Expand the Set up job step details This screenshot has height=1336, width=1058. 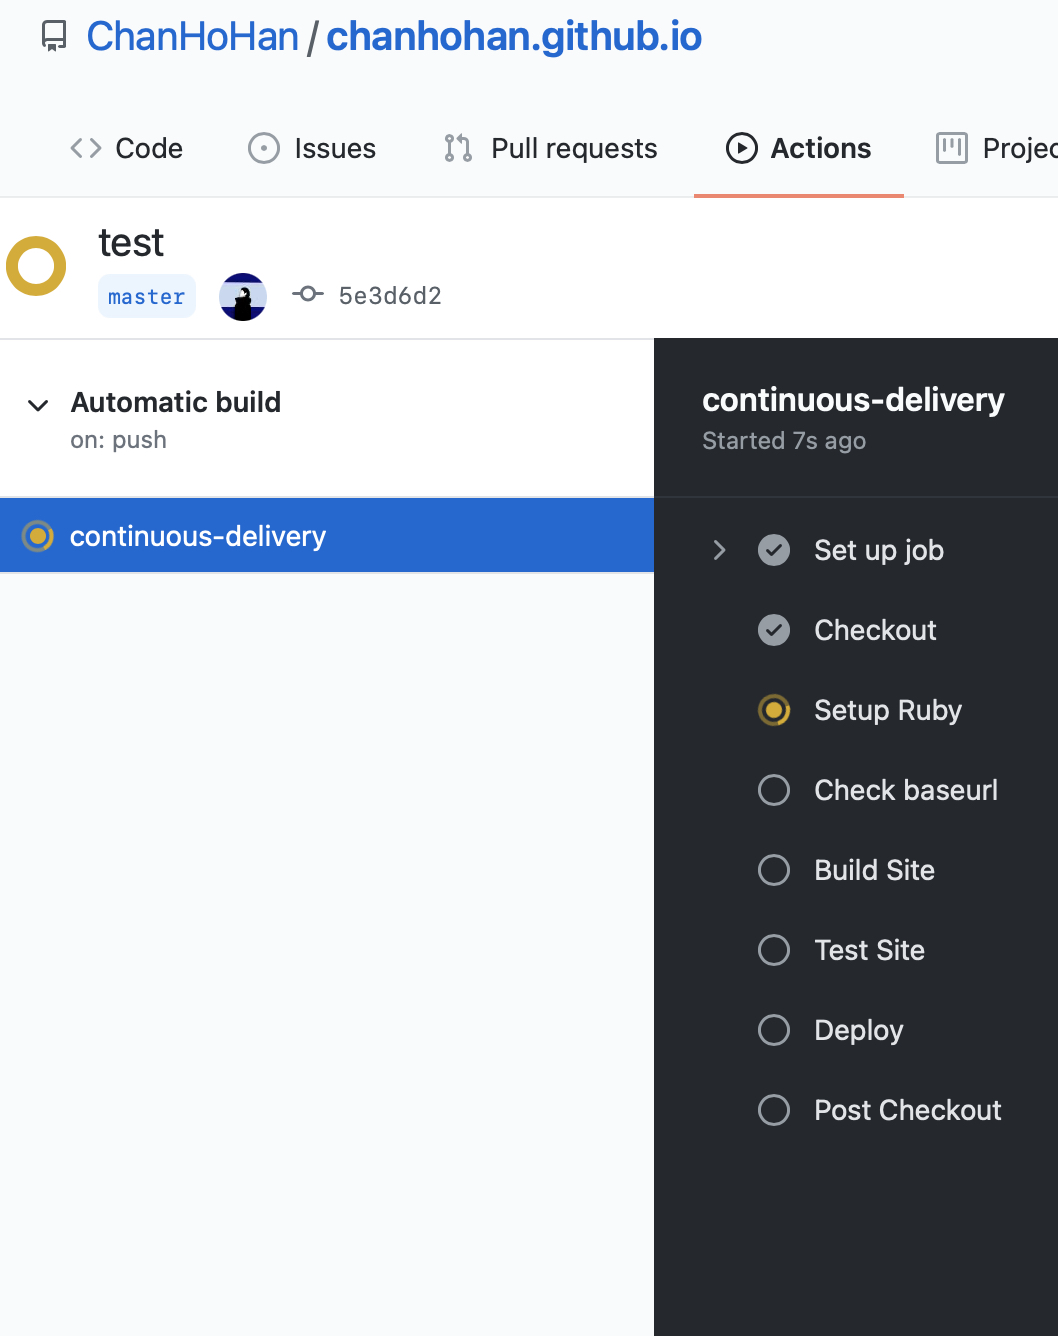pos(719,550)
